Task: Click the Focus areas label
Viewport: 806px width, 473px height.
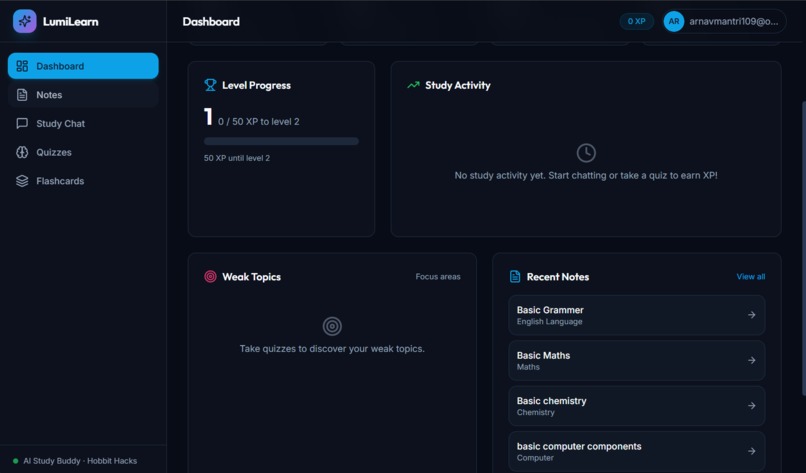Action: pos(438,277)
